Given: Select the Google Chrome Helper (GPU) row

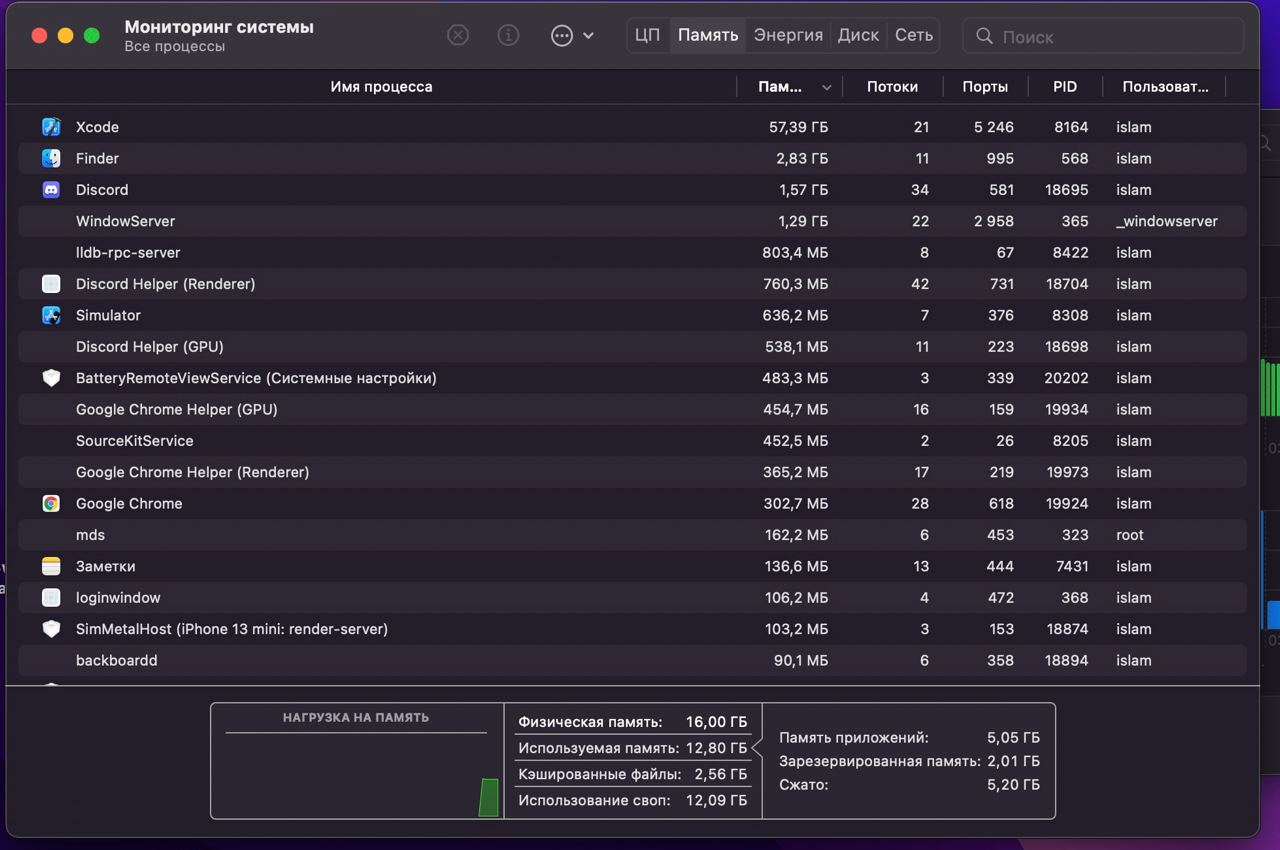Looking at the screenshot, I should (x=632, y=409).
